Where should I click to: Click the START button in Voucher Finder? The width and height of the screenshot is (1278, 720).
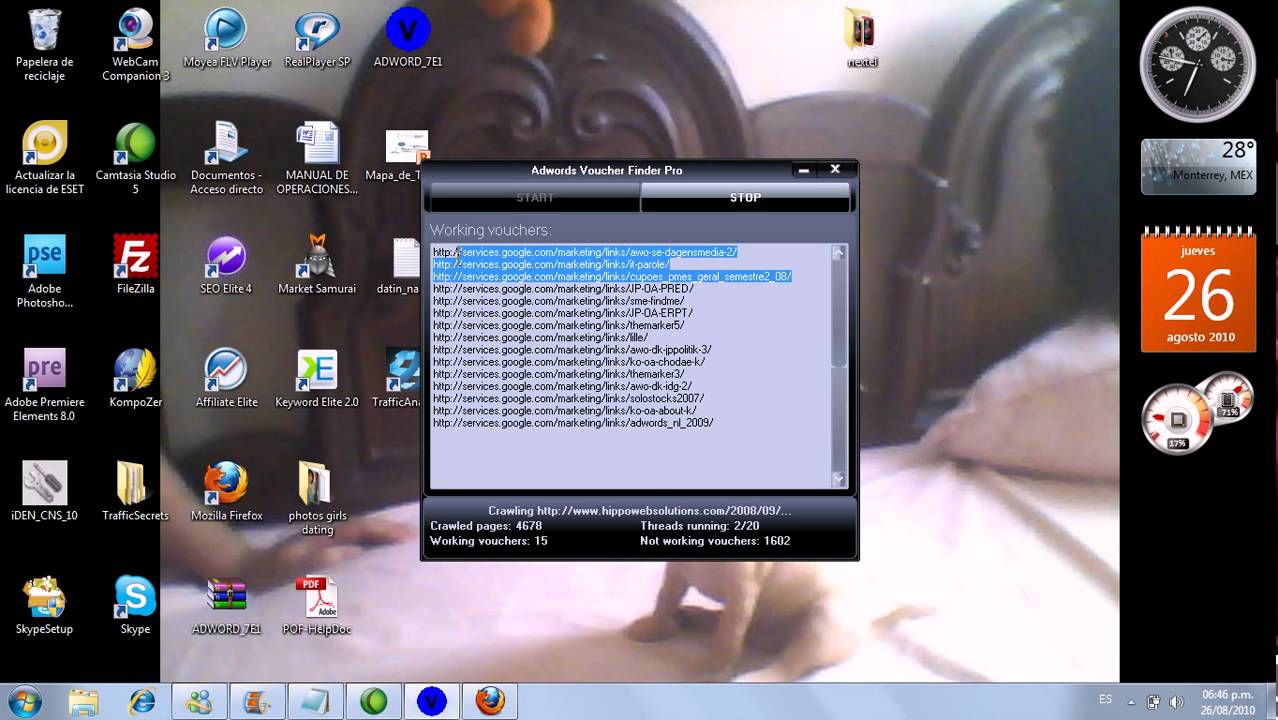535,197
